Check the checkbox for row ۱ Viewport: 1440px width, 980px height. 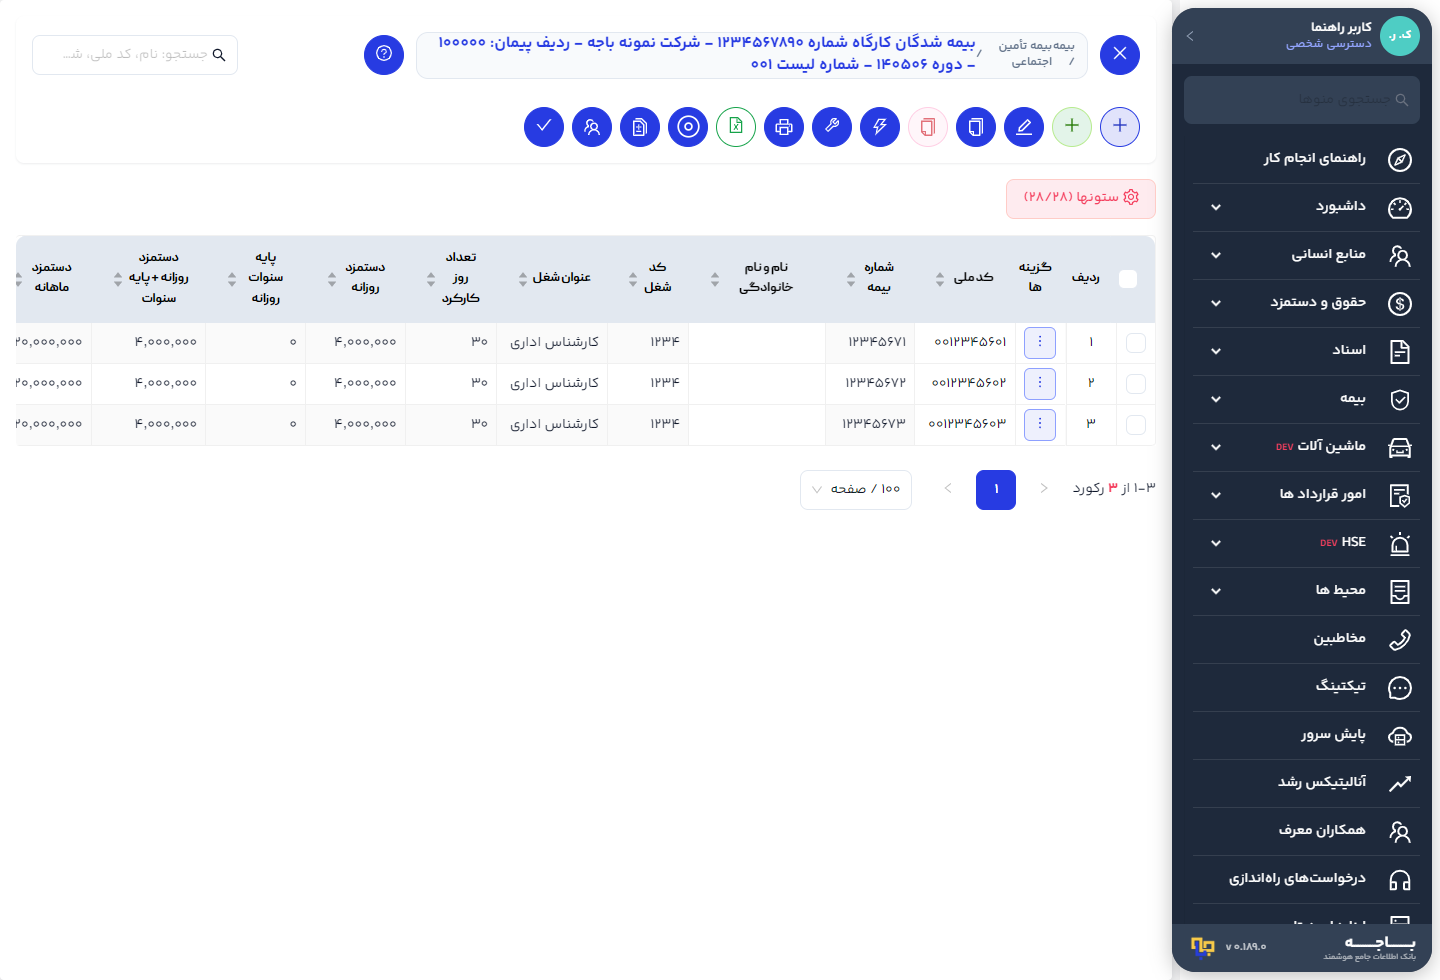1136,343
